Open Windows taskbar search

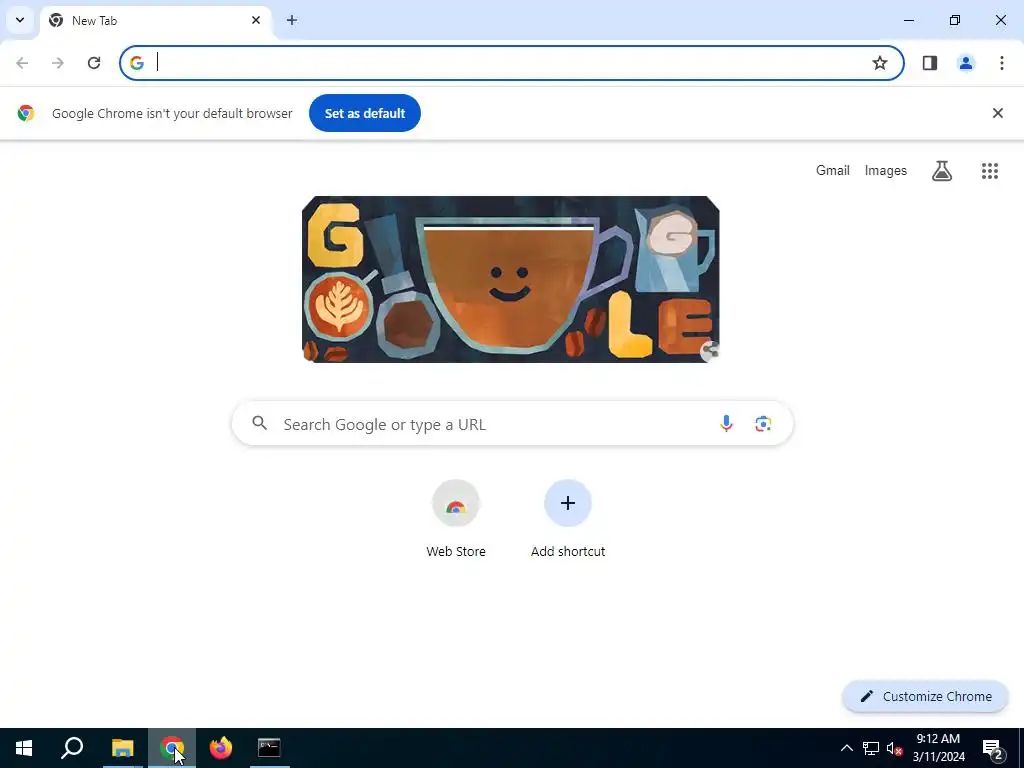tap(72, 748)
